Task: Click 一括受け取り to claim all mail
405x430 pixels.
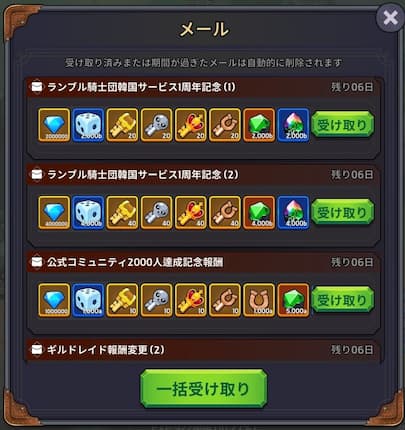Action: tap(204, 389)
